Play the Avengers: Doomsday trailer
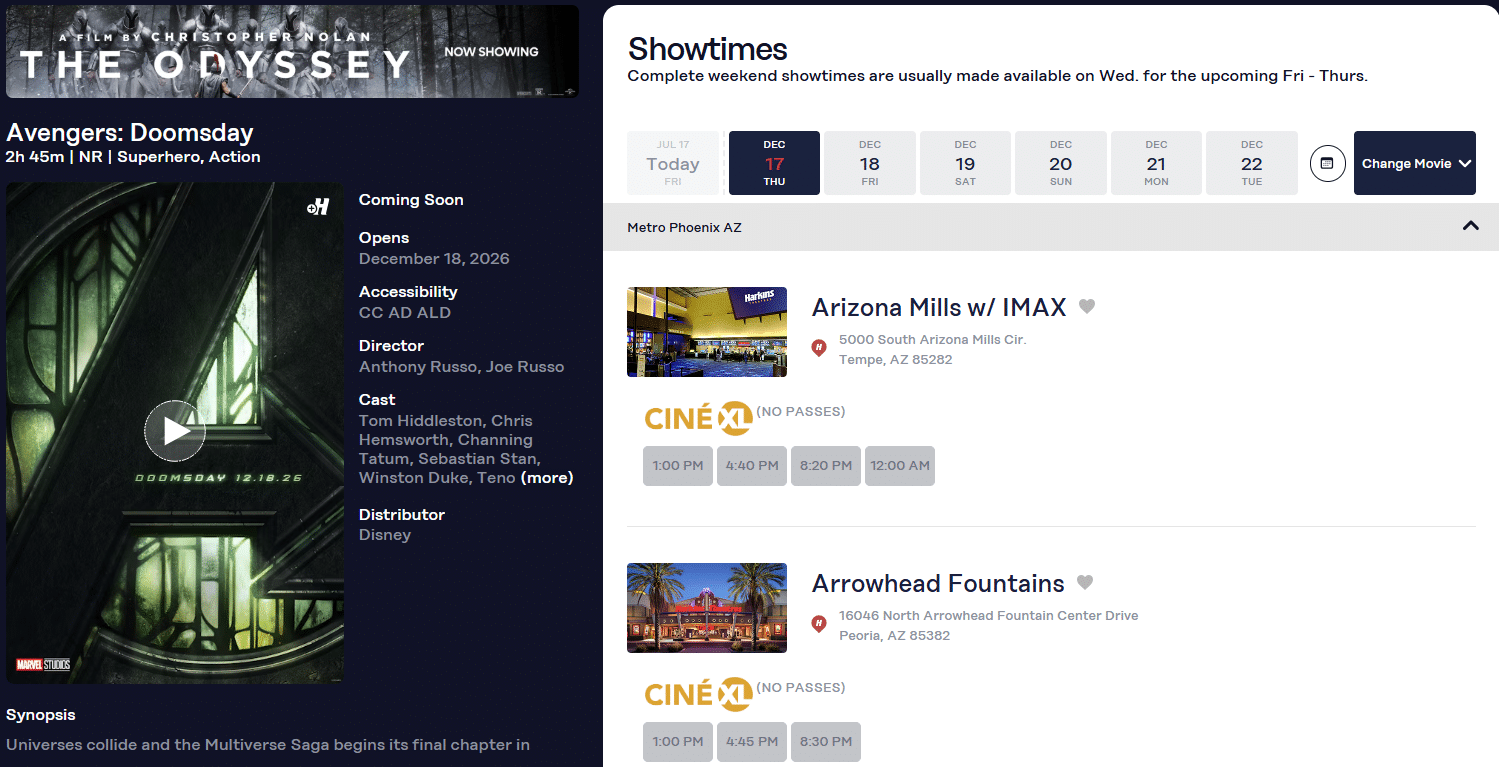This screenshot has width=1499, height=767. point(175,431)
